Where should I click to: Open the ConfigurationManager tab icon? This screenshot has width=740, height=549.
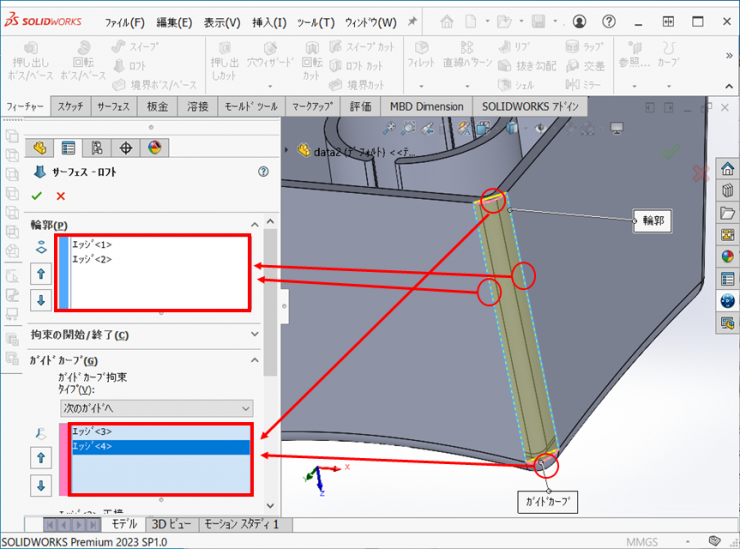click(x=97, y=148)
